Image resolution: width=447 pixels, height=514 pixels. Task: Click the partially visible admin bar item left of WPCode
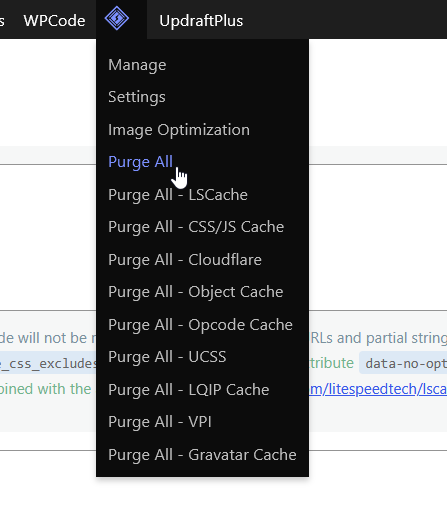pos(2,21)
